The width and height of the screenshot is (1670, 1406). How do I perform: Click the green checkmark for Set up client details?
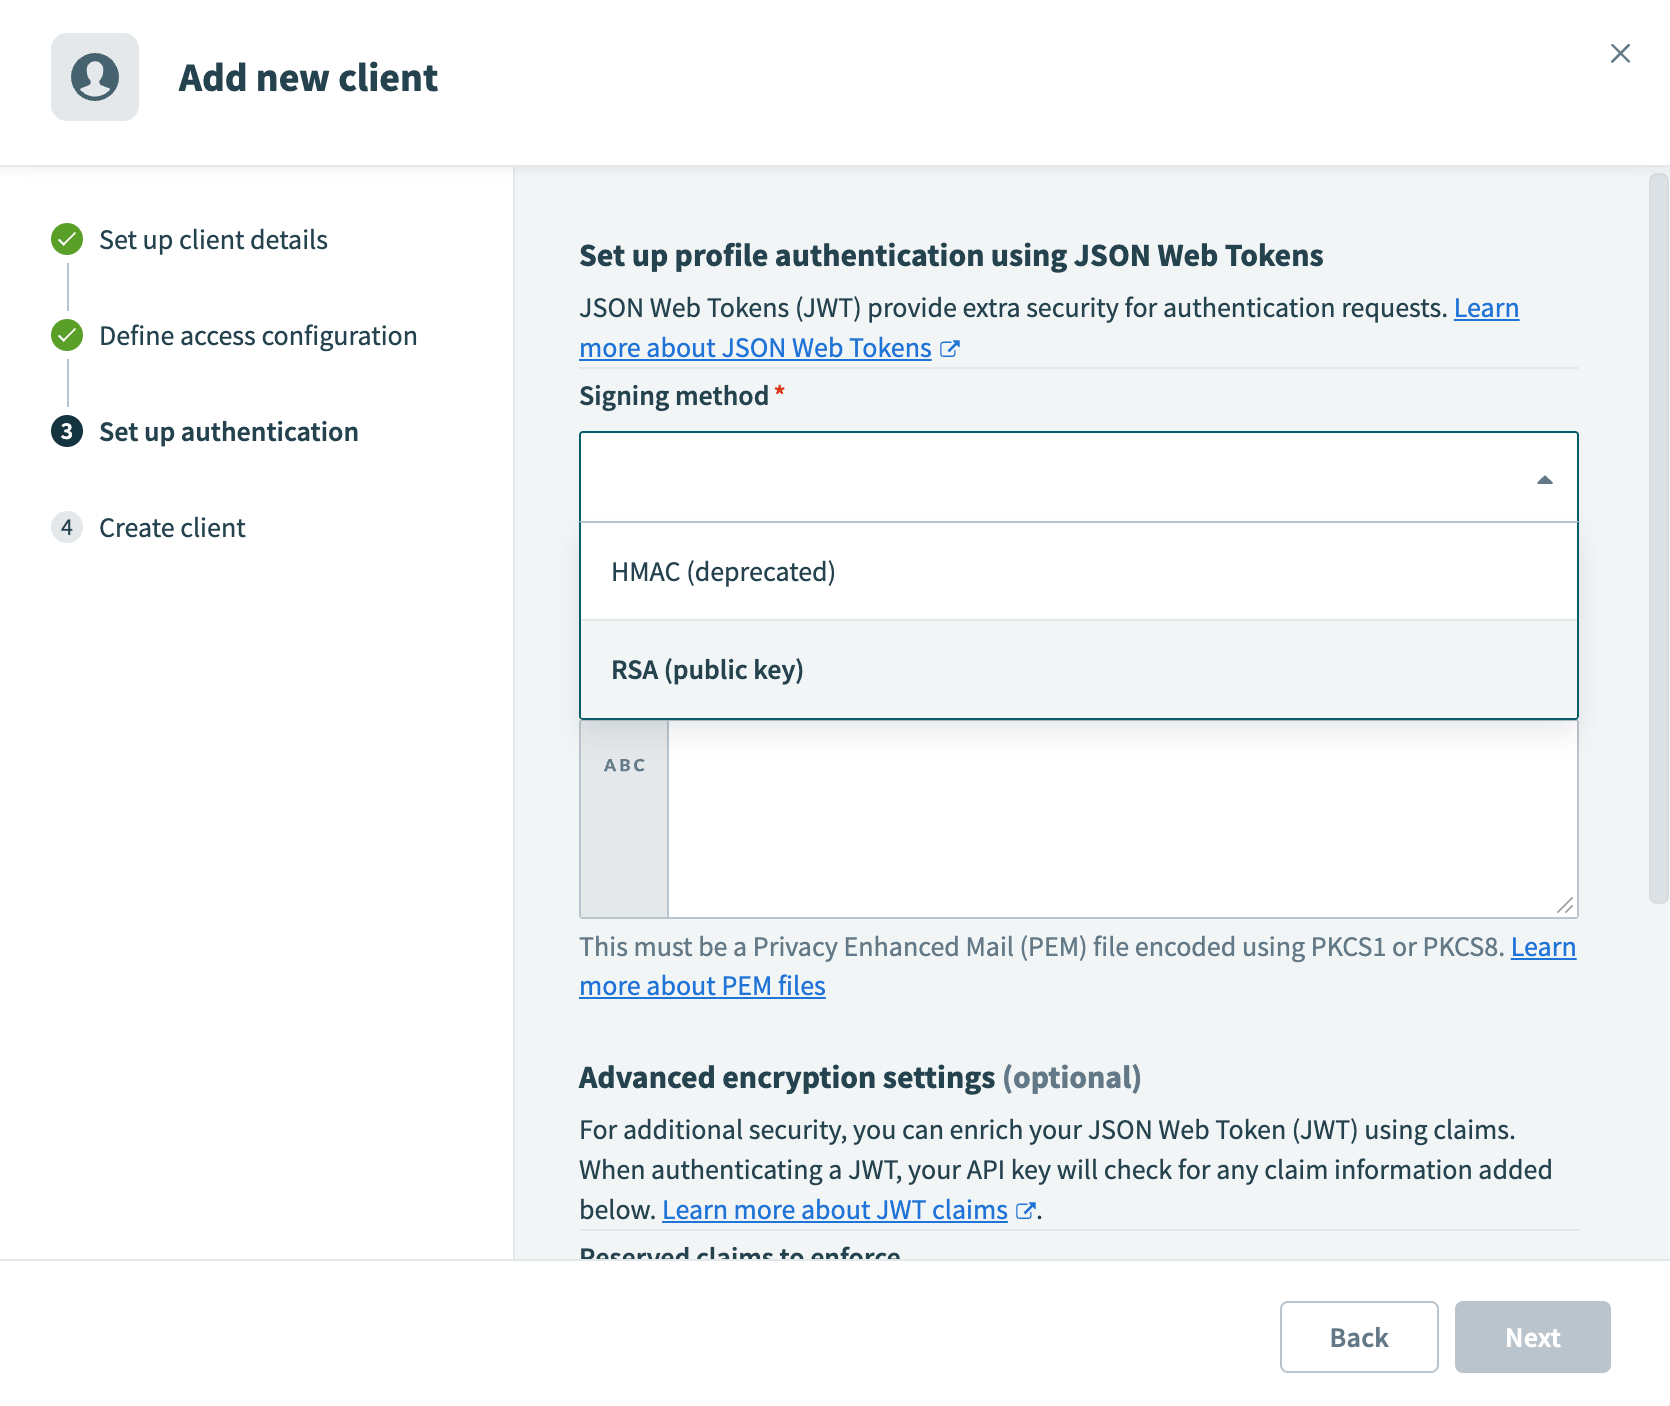pos(65,239)
